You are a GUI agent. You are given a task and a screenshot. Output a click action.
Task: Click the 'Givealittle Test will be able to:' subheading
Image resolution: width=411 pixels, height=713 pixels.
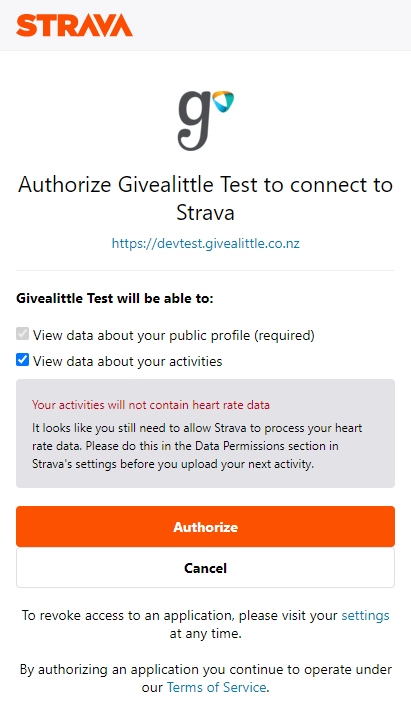(115, 298)
